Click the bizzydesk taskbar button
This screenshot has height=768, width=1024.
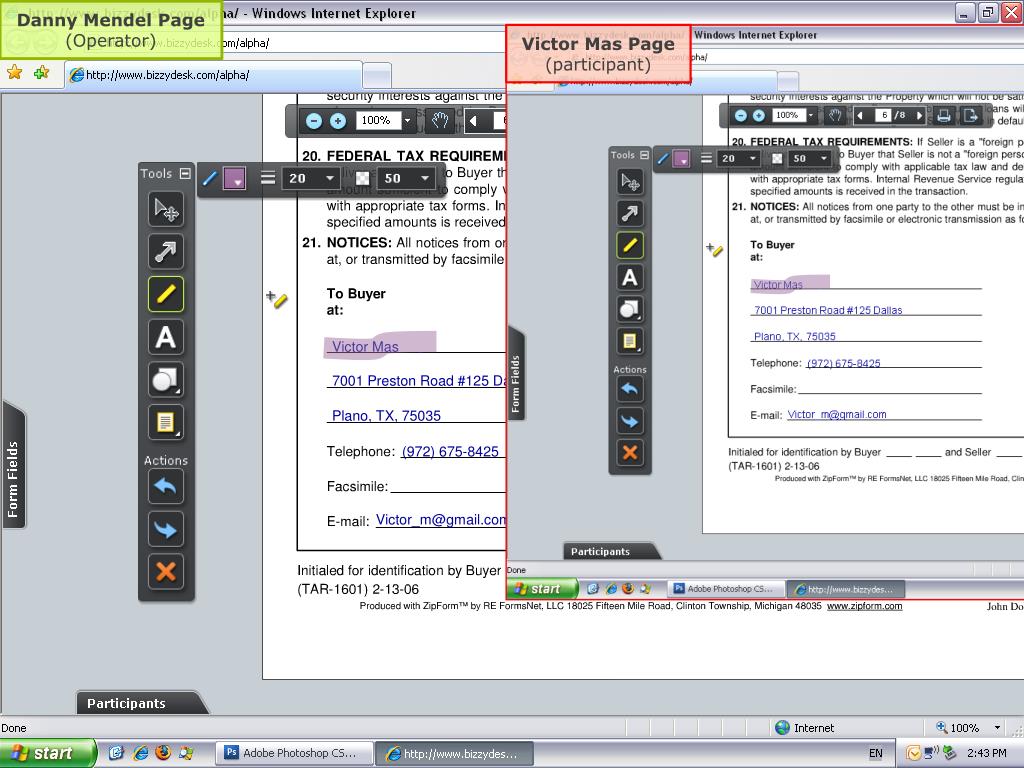coord(457,754)
